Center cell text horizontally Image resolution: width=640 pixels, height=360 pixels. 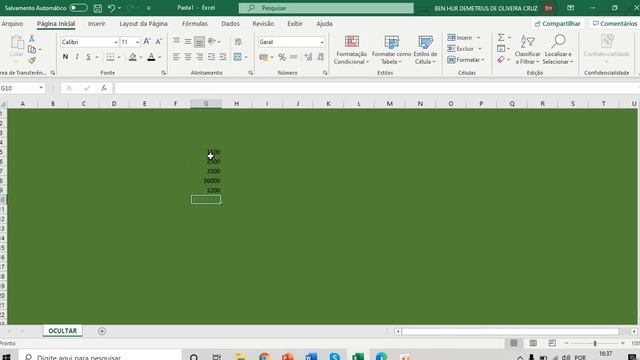[188, 57]
